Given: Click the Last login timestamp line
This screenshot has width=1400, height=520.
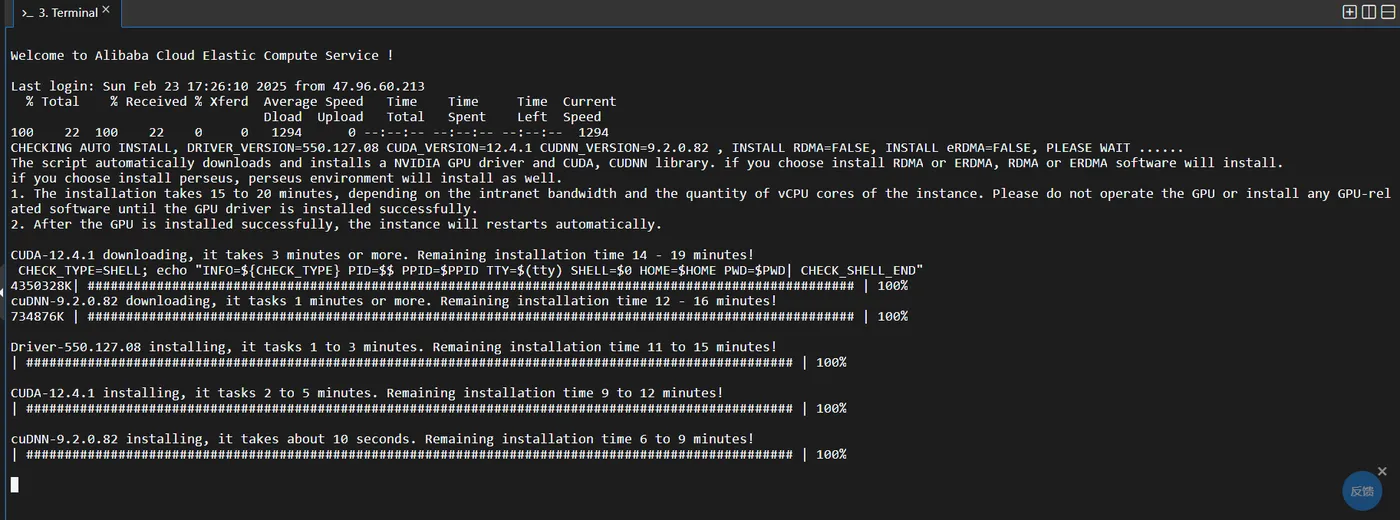Looking at the screenshot, I should [218, 86].
